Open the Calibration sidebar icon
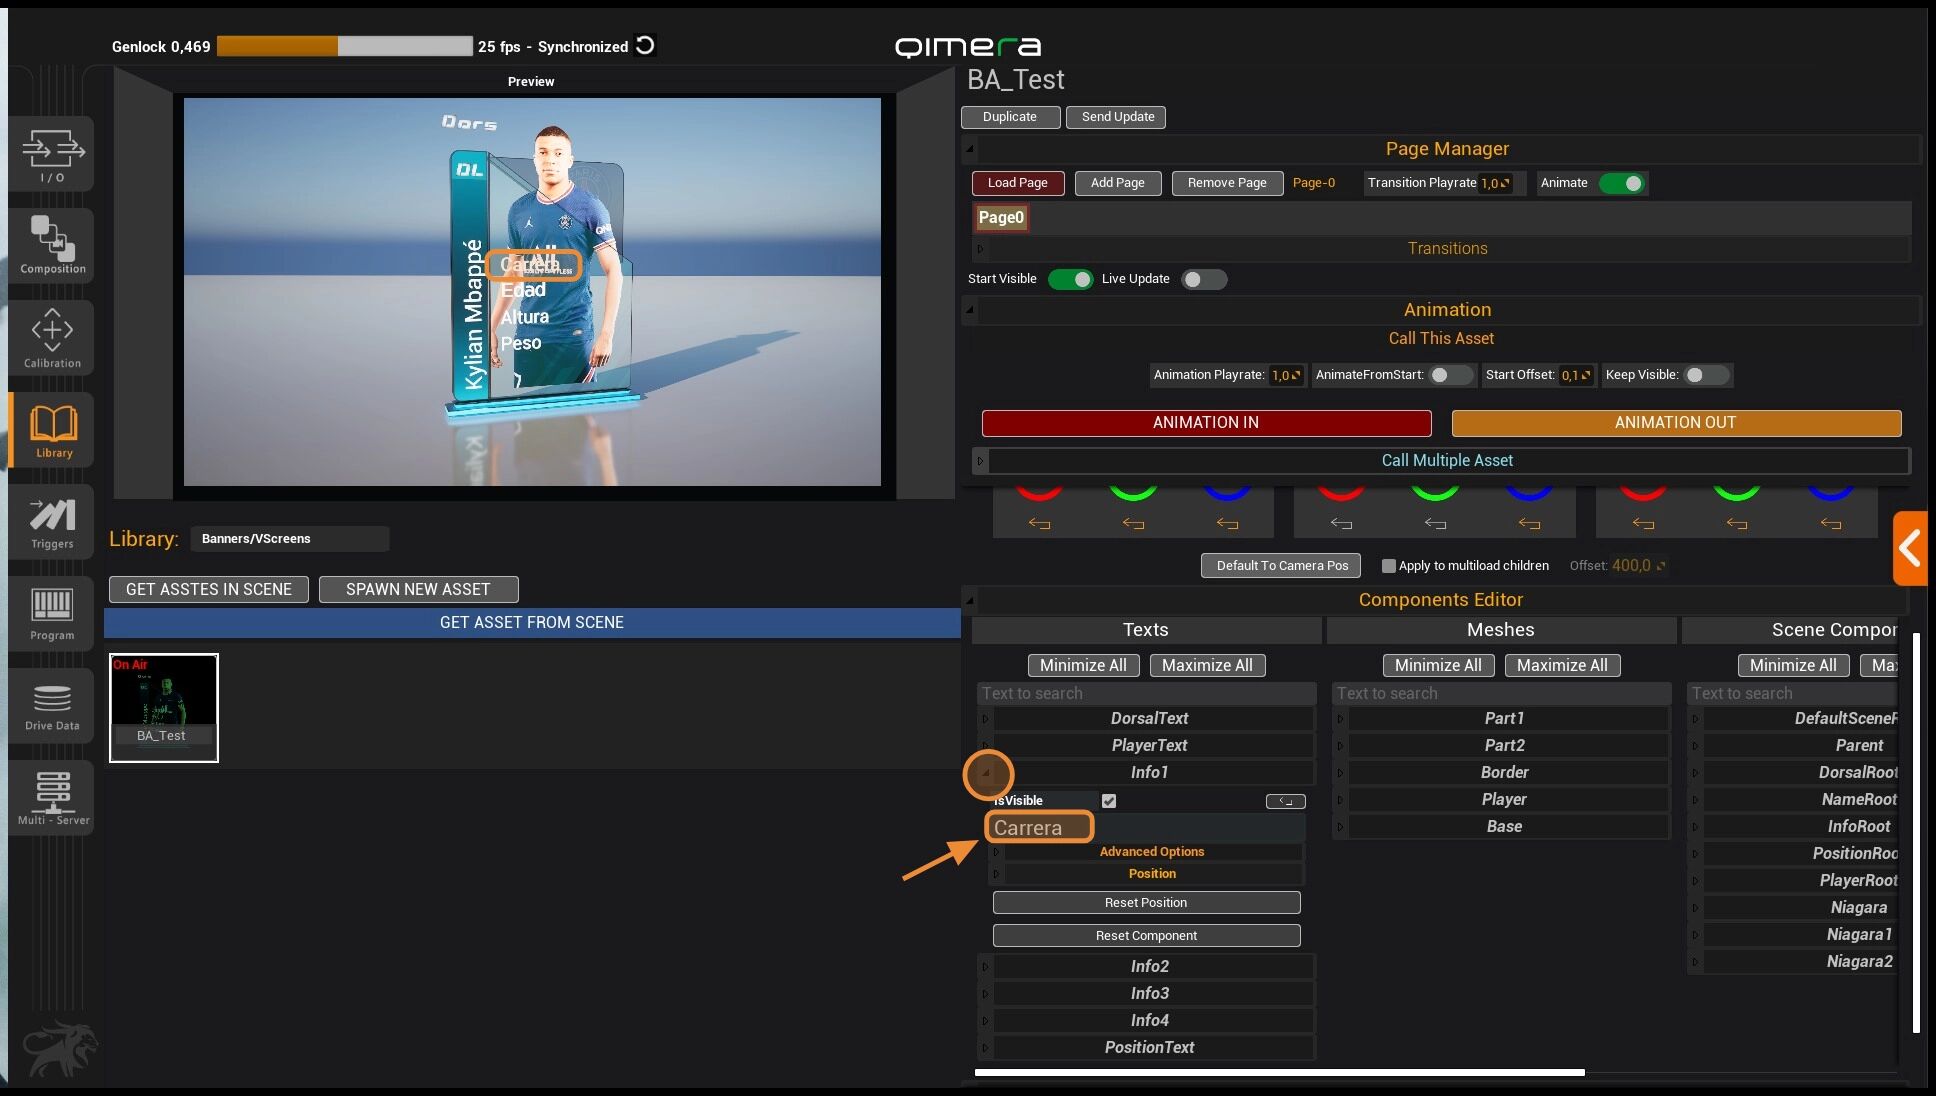Viewport: 1936px width, 1096px height. point(52,338)
